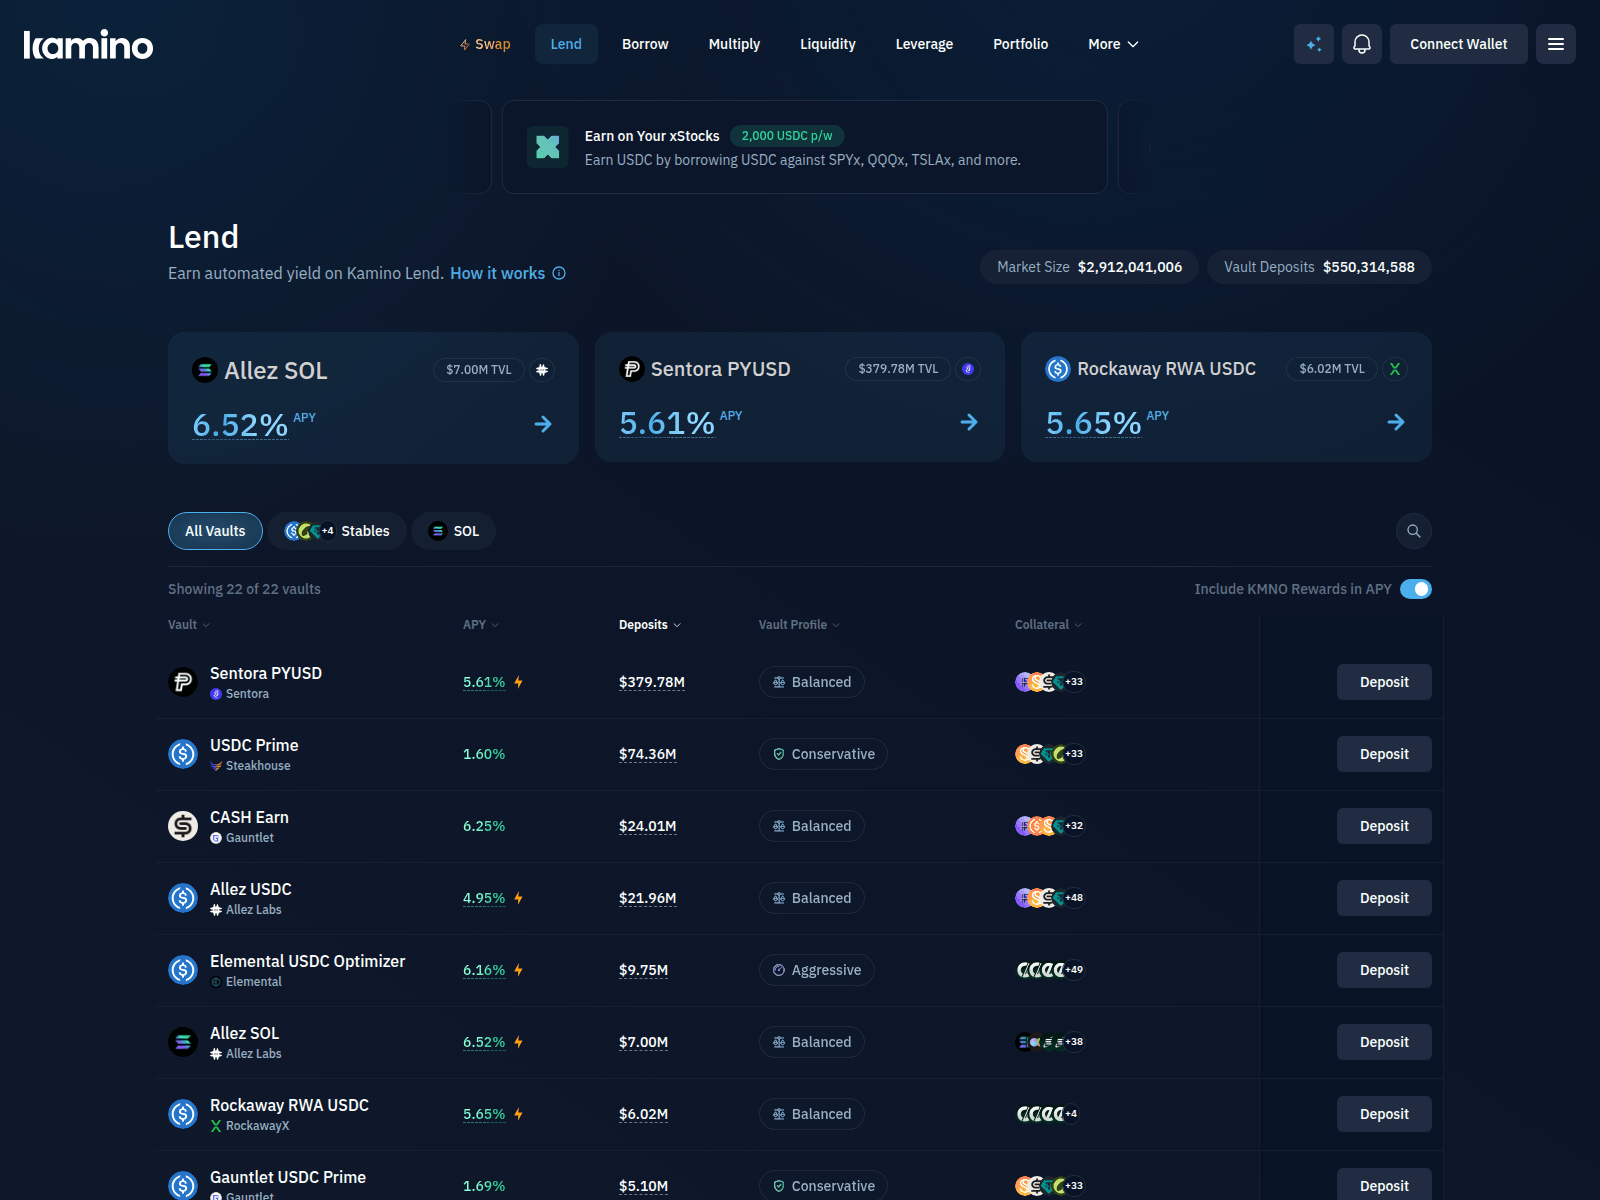Click the Swap lightning icon in navigation

[463, 44]
